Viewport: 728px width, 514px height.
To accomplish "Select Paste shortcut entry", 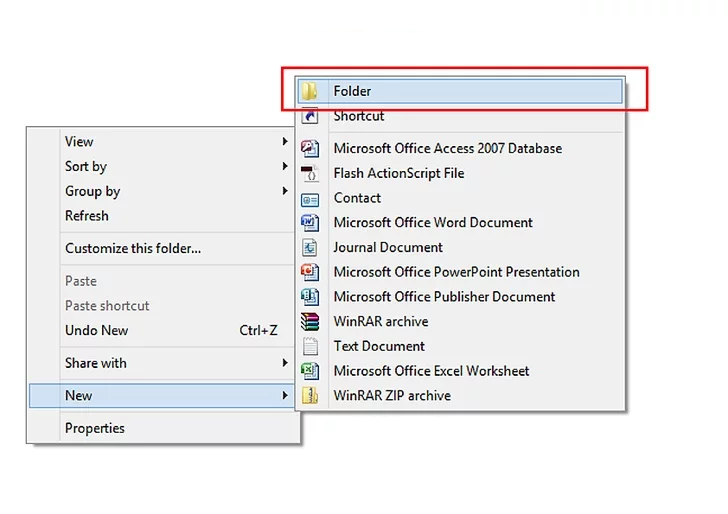I will pyautogui.click(x=107, y=306).
